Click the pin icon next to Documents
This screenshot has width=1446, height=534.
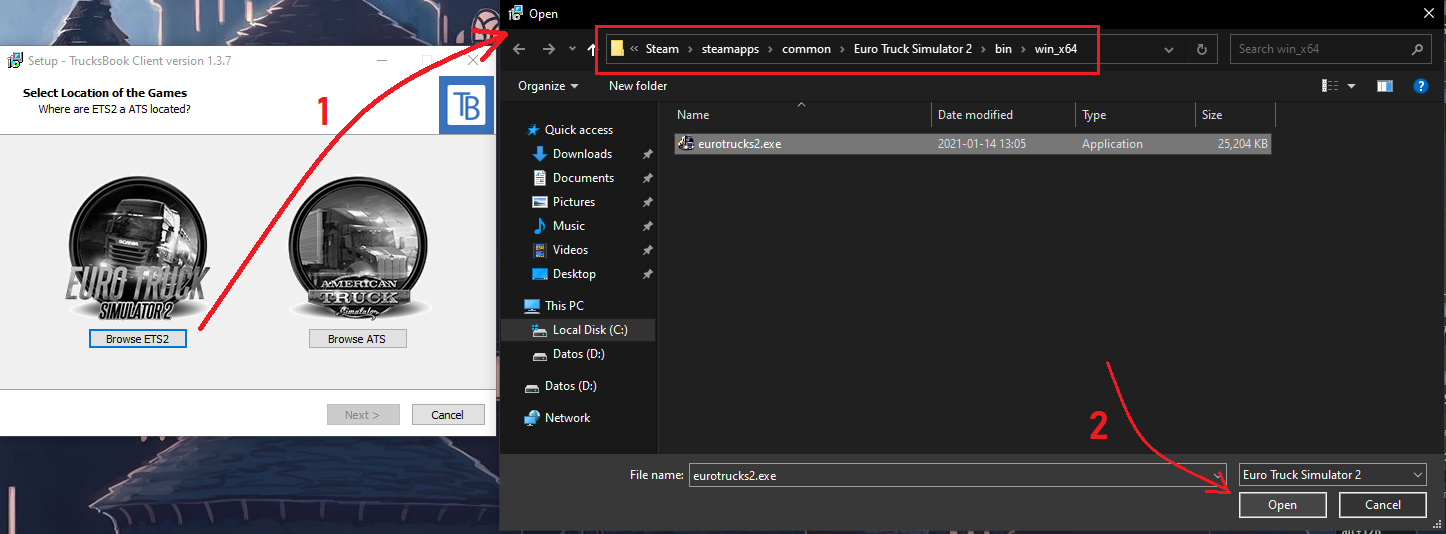[x=647, y=178]
